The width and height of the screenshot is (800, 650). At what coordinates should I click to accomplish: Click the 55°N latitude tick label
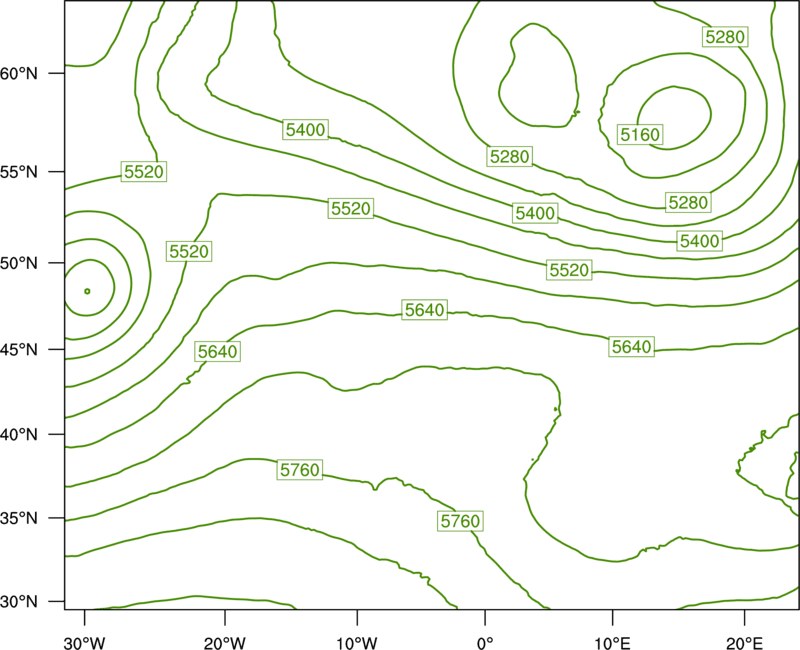(19, 172)
